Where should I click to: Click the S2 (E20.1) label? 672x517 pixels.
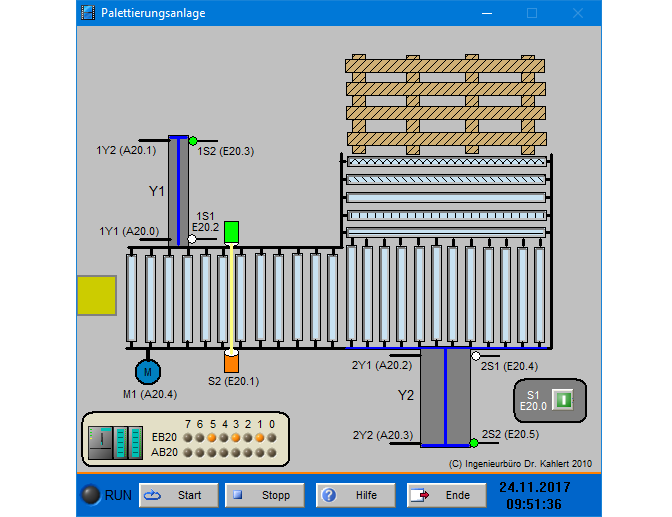click(x=234, y=381)
